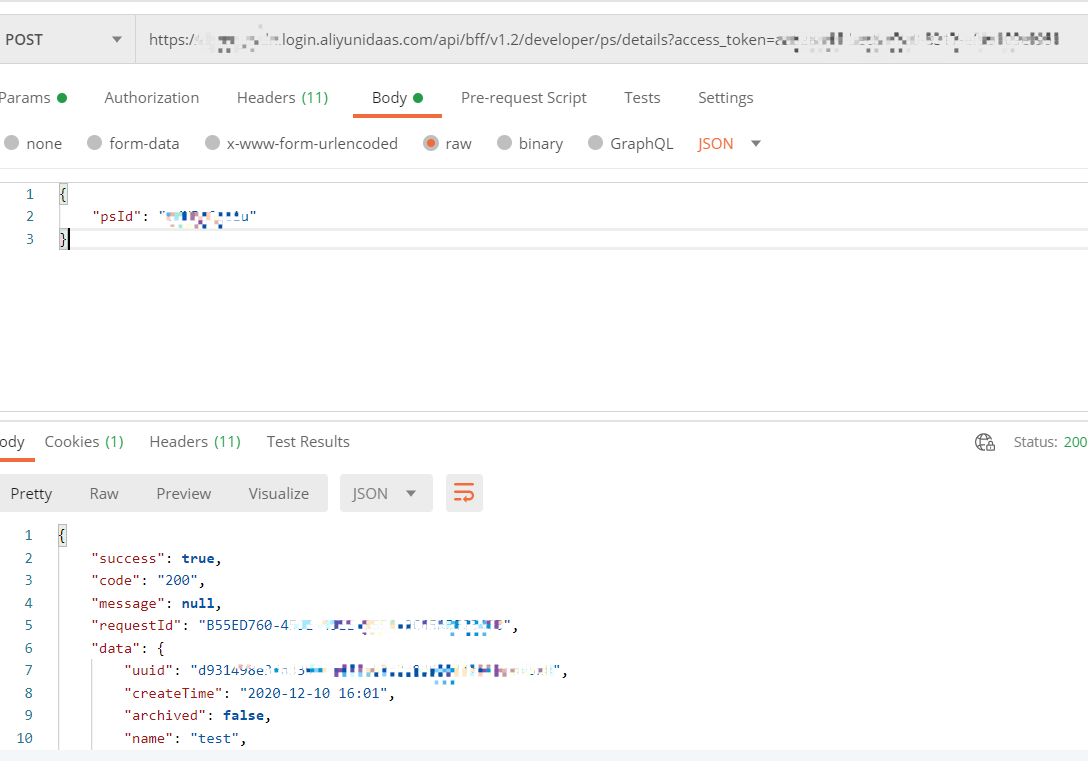Switch to the Params tab

coord(33,98)
